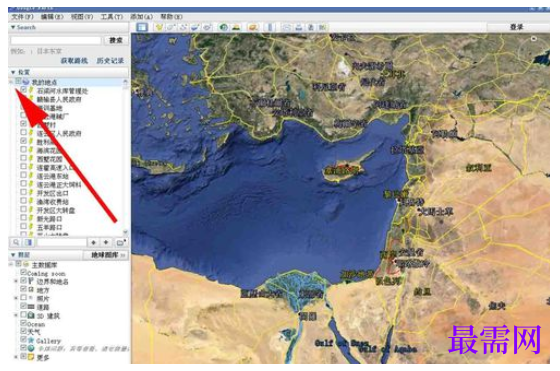Open the 编辑(E) menu
This screenshot has height=371, width=560.
coord(52,17)
